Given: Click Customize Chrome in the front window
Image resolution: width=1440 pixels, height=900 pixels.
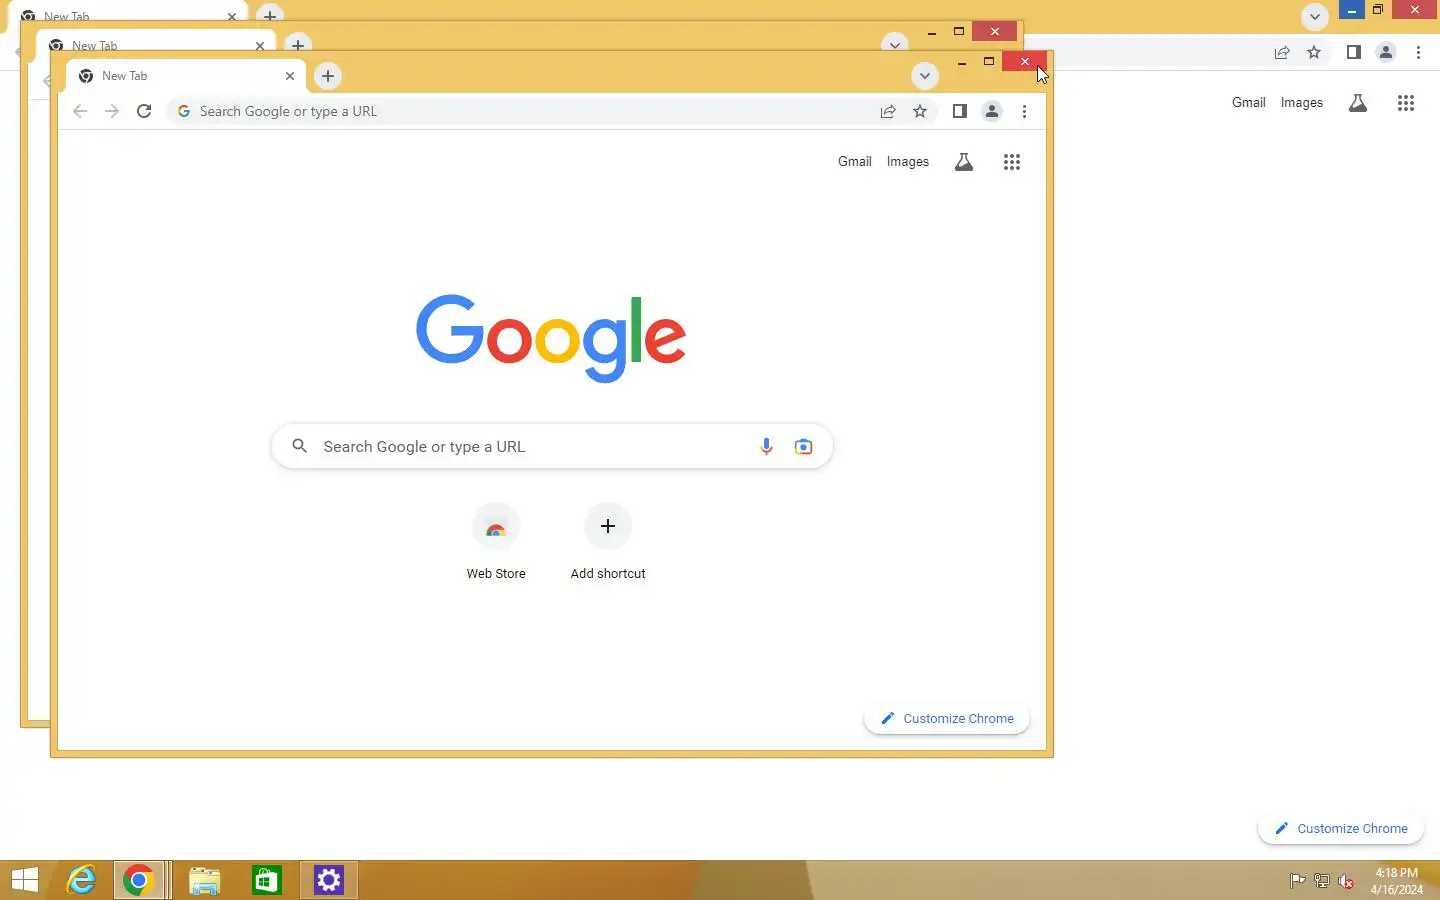Looking at the screenshot, I should [947, 718].
